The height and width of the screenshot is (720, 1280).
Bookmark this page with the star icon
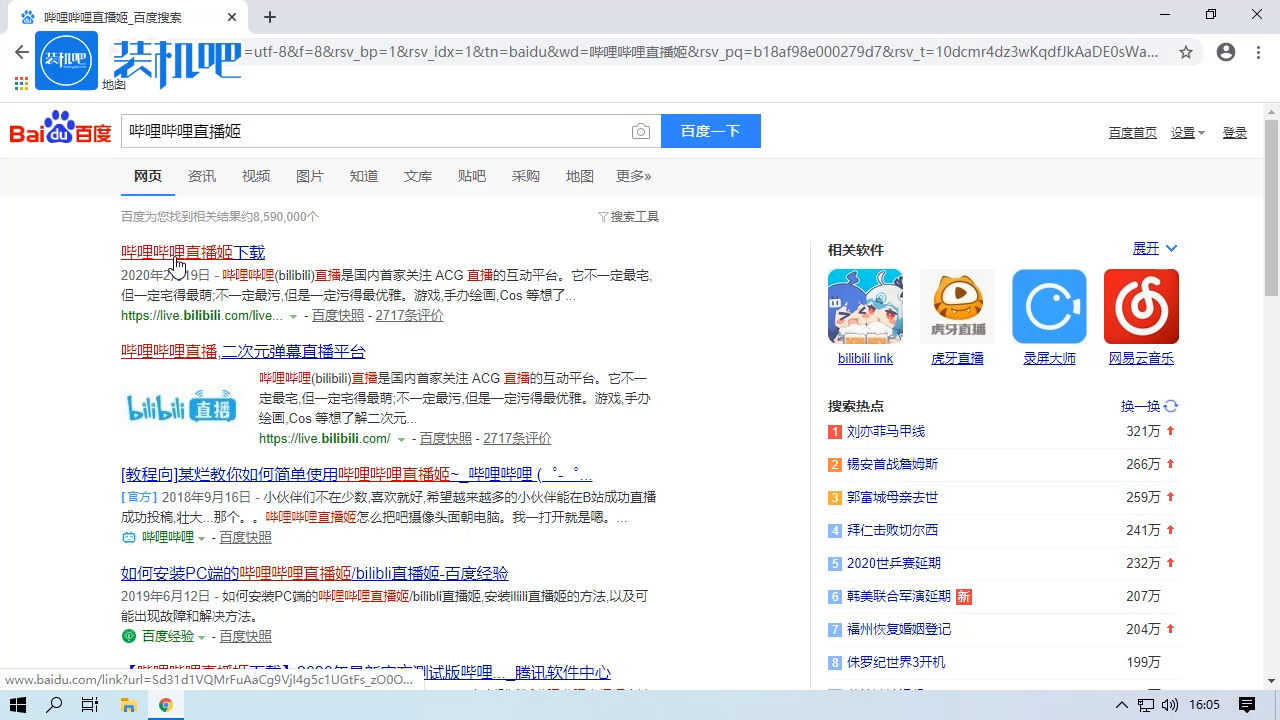click(1186, 52)
